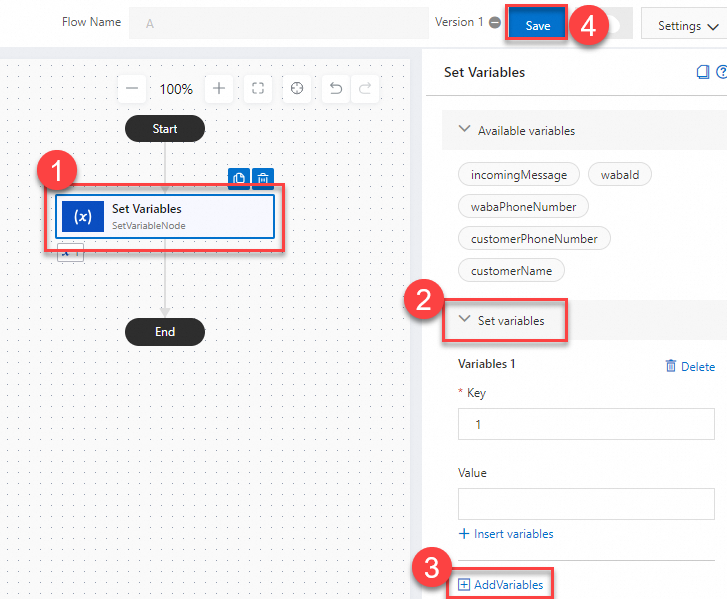Delete the Set Variables node via trash icon
The image size is (727, 599).
(x=263, y=178)
